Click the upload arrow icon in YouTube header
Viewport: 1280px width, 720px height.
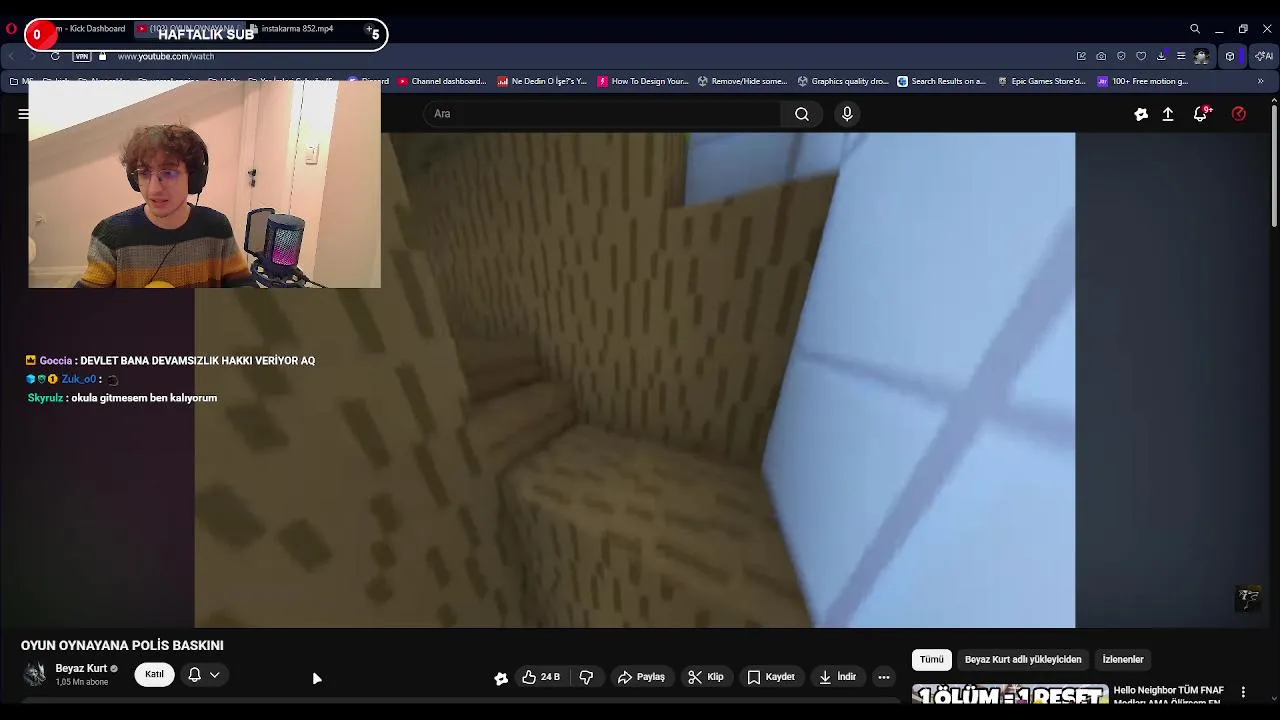[1168, 114]
